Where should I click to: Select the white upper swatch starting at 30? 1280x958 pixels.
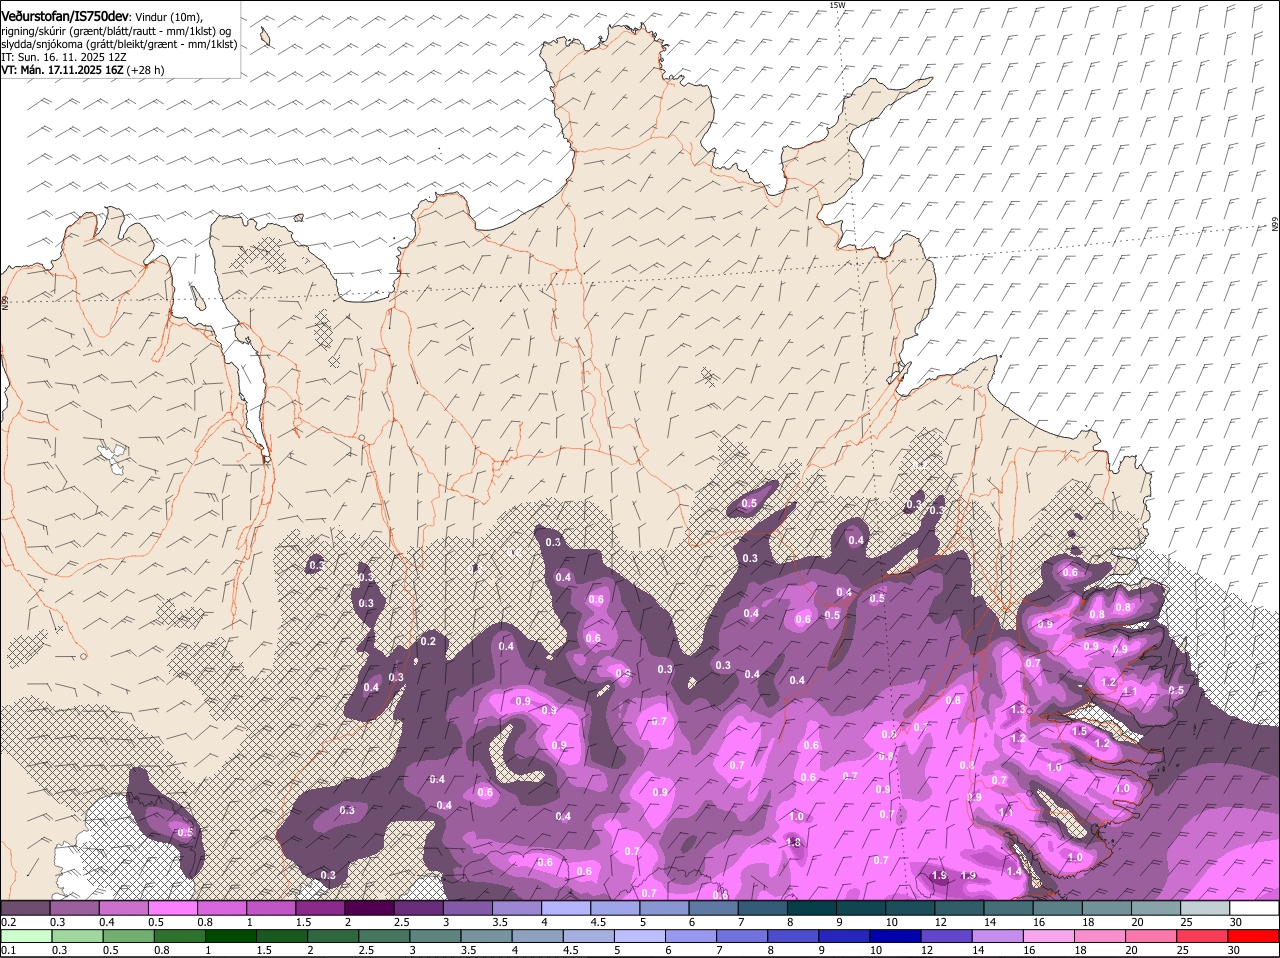point(1254,907)
